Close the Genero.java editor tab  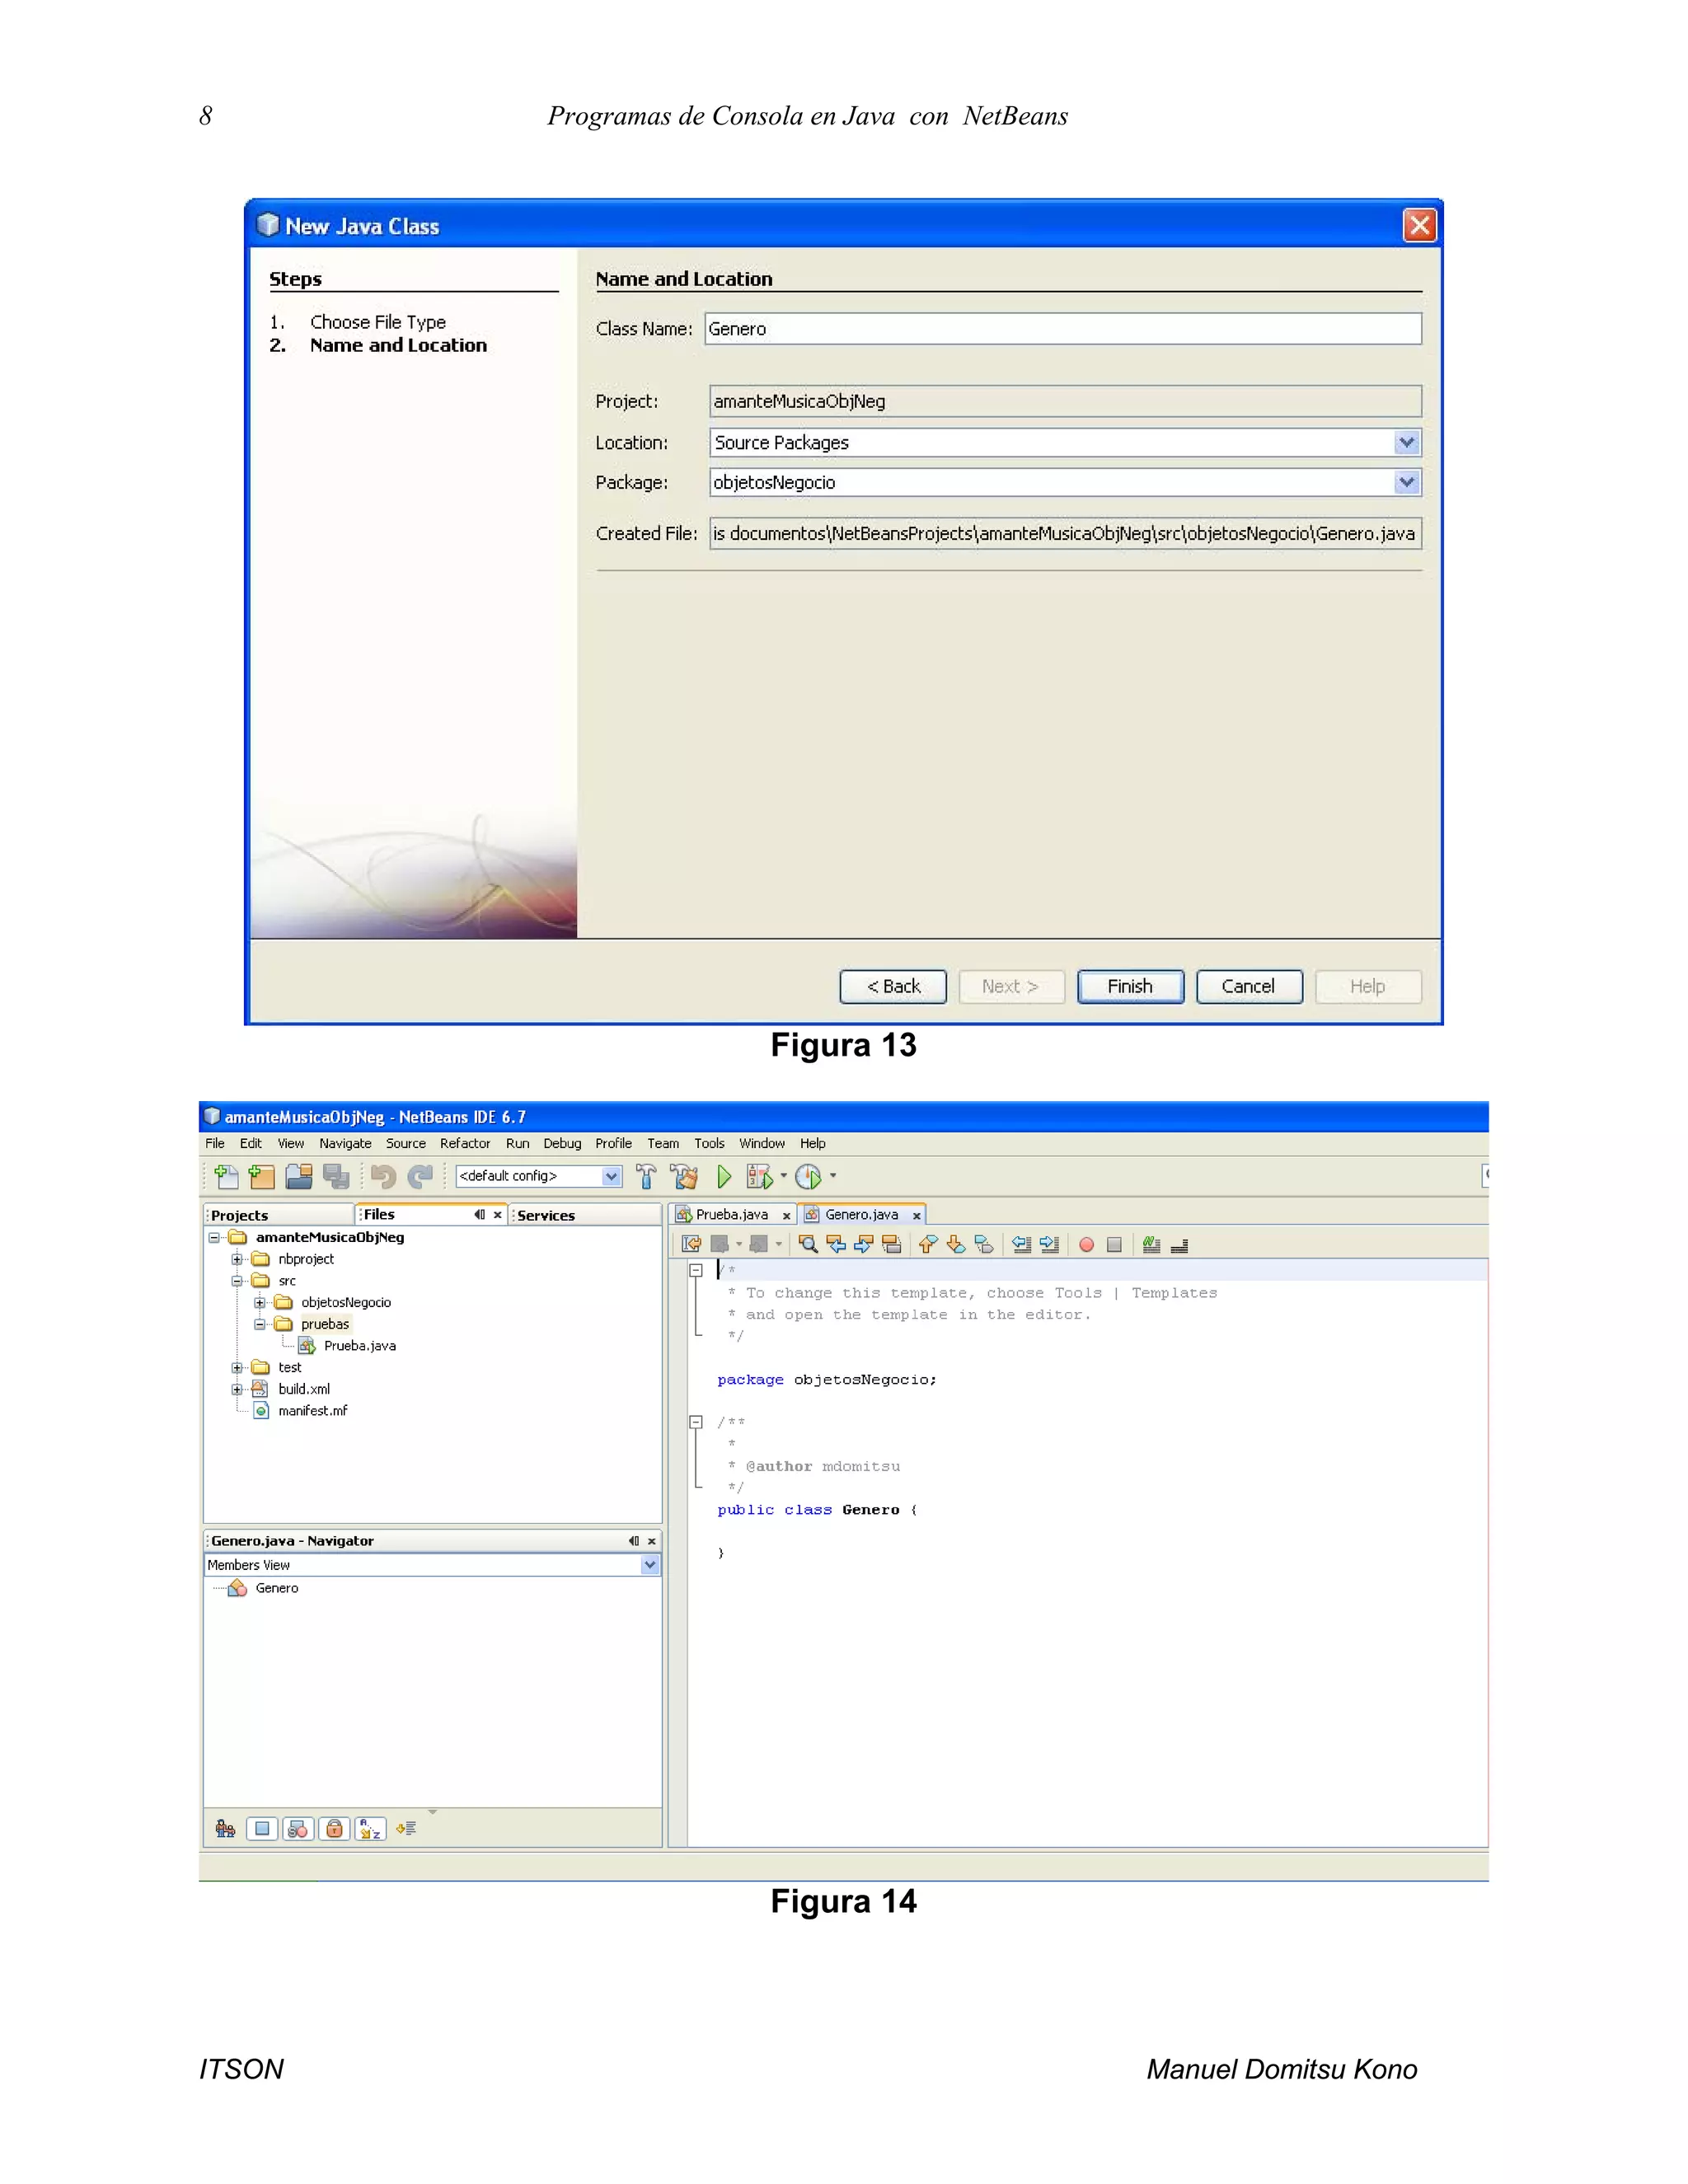(x=916, y=1216)
